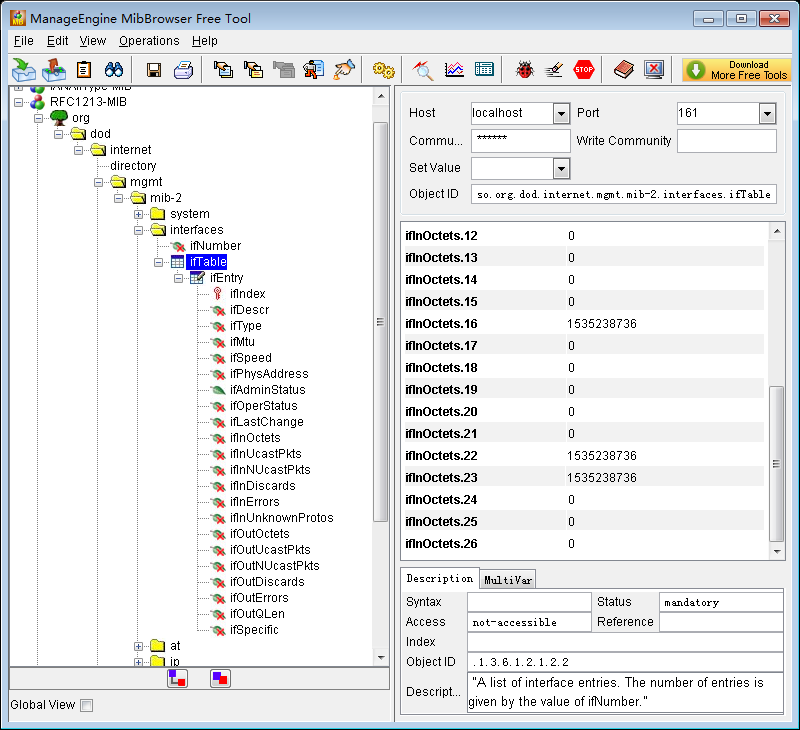
Task: Open the View menu
Action: (x=92, y=41)
